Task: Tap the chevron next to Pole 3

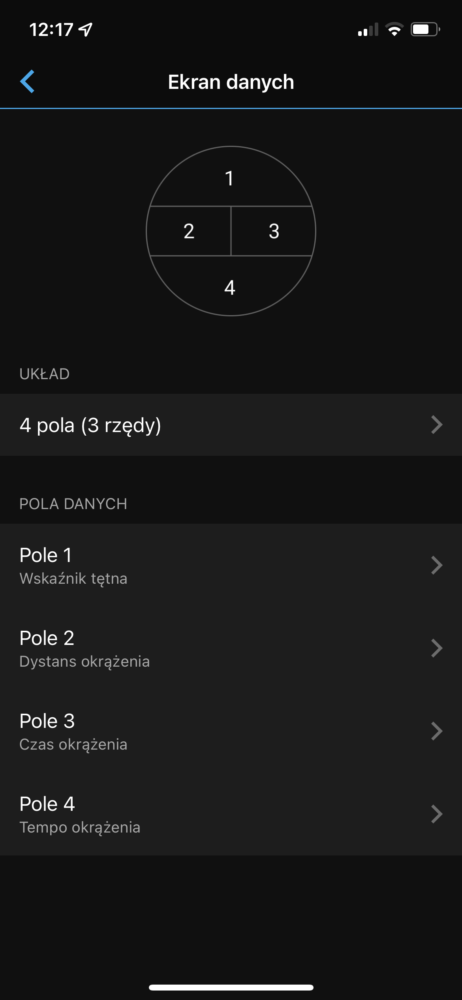Action: click(x=437, y=731)
